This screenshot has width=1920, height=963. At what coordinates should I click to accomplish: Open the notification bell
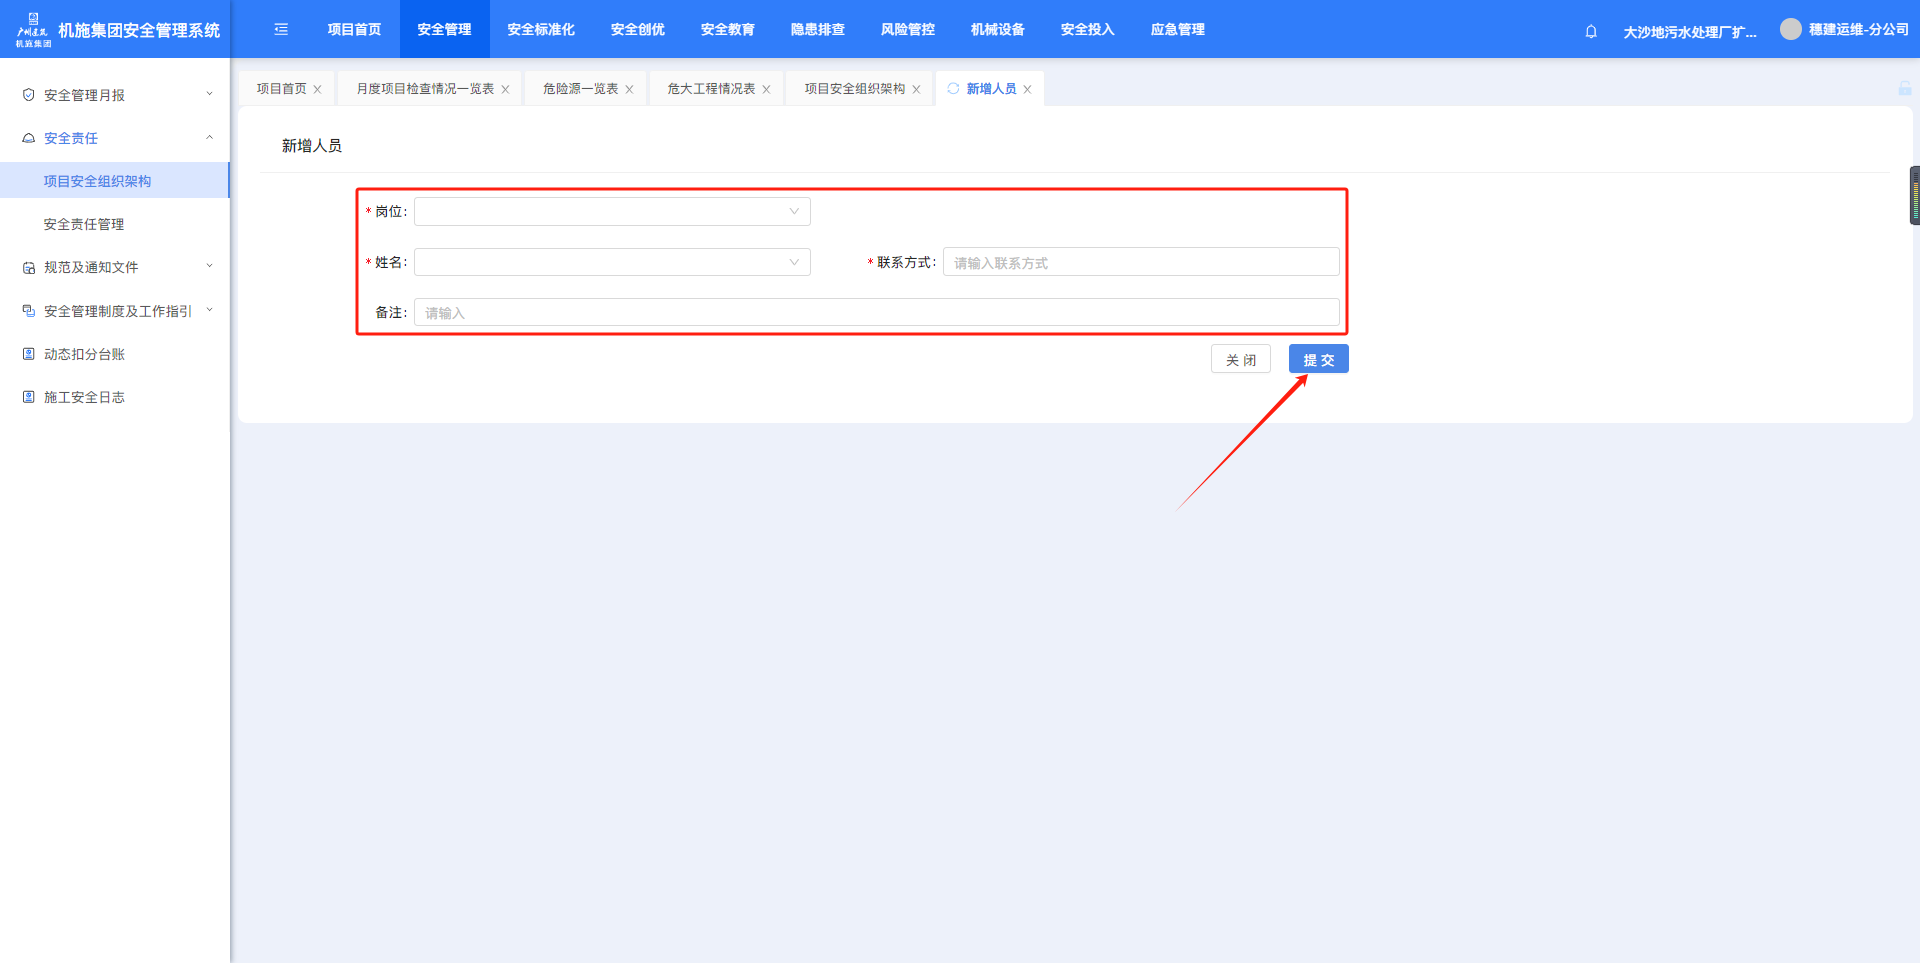coord(1591,31)
